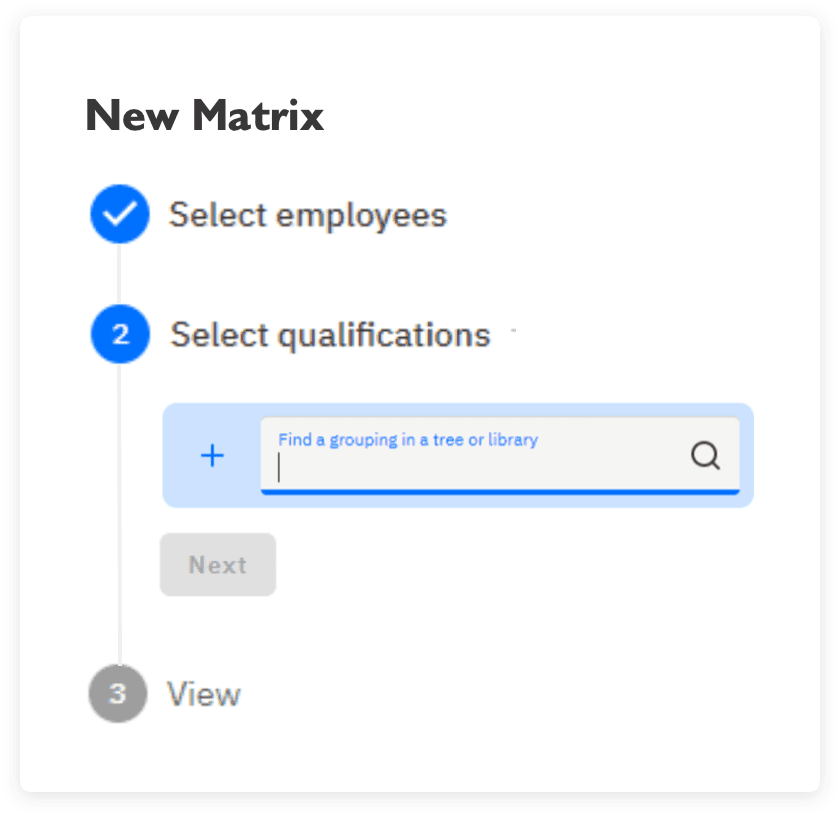This screenshot has width=840, height=816.
Task: Open the Select employees step
Action: coord(308,215)
